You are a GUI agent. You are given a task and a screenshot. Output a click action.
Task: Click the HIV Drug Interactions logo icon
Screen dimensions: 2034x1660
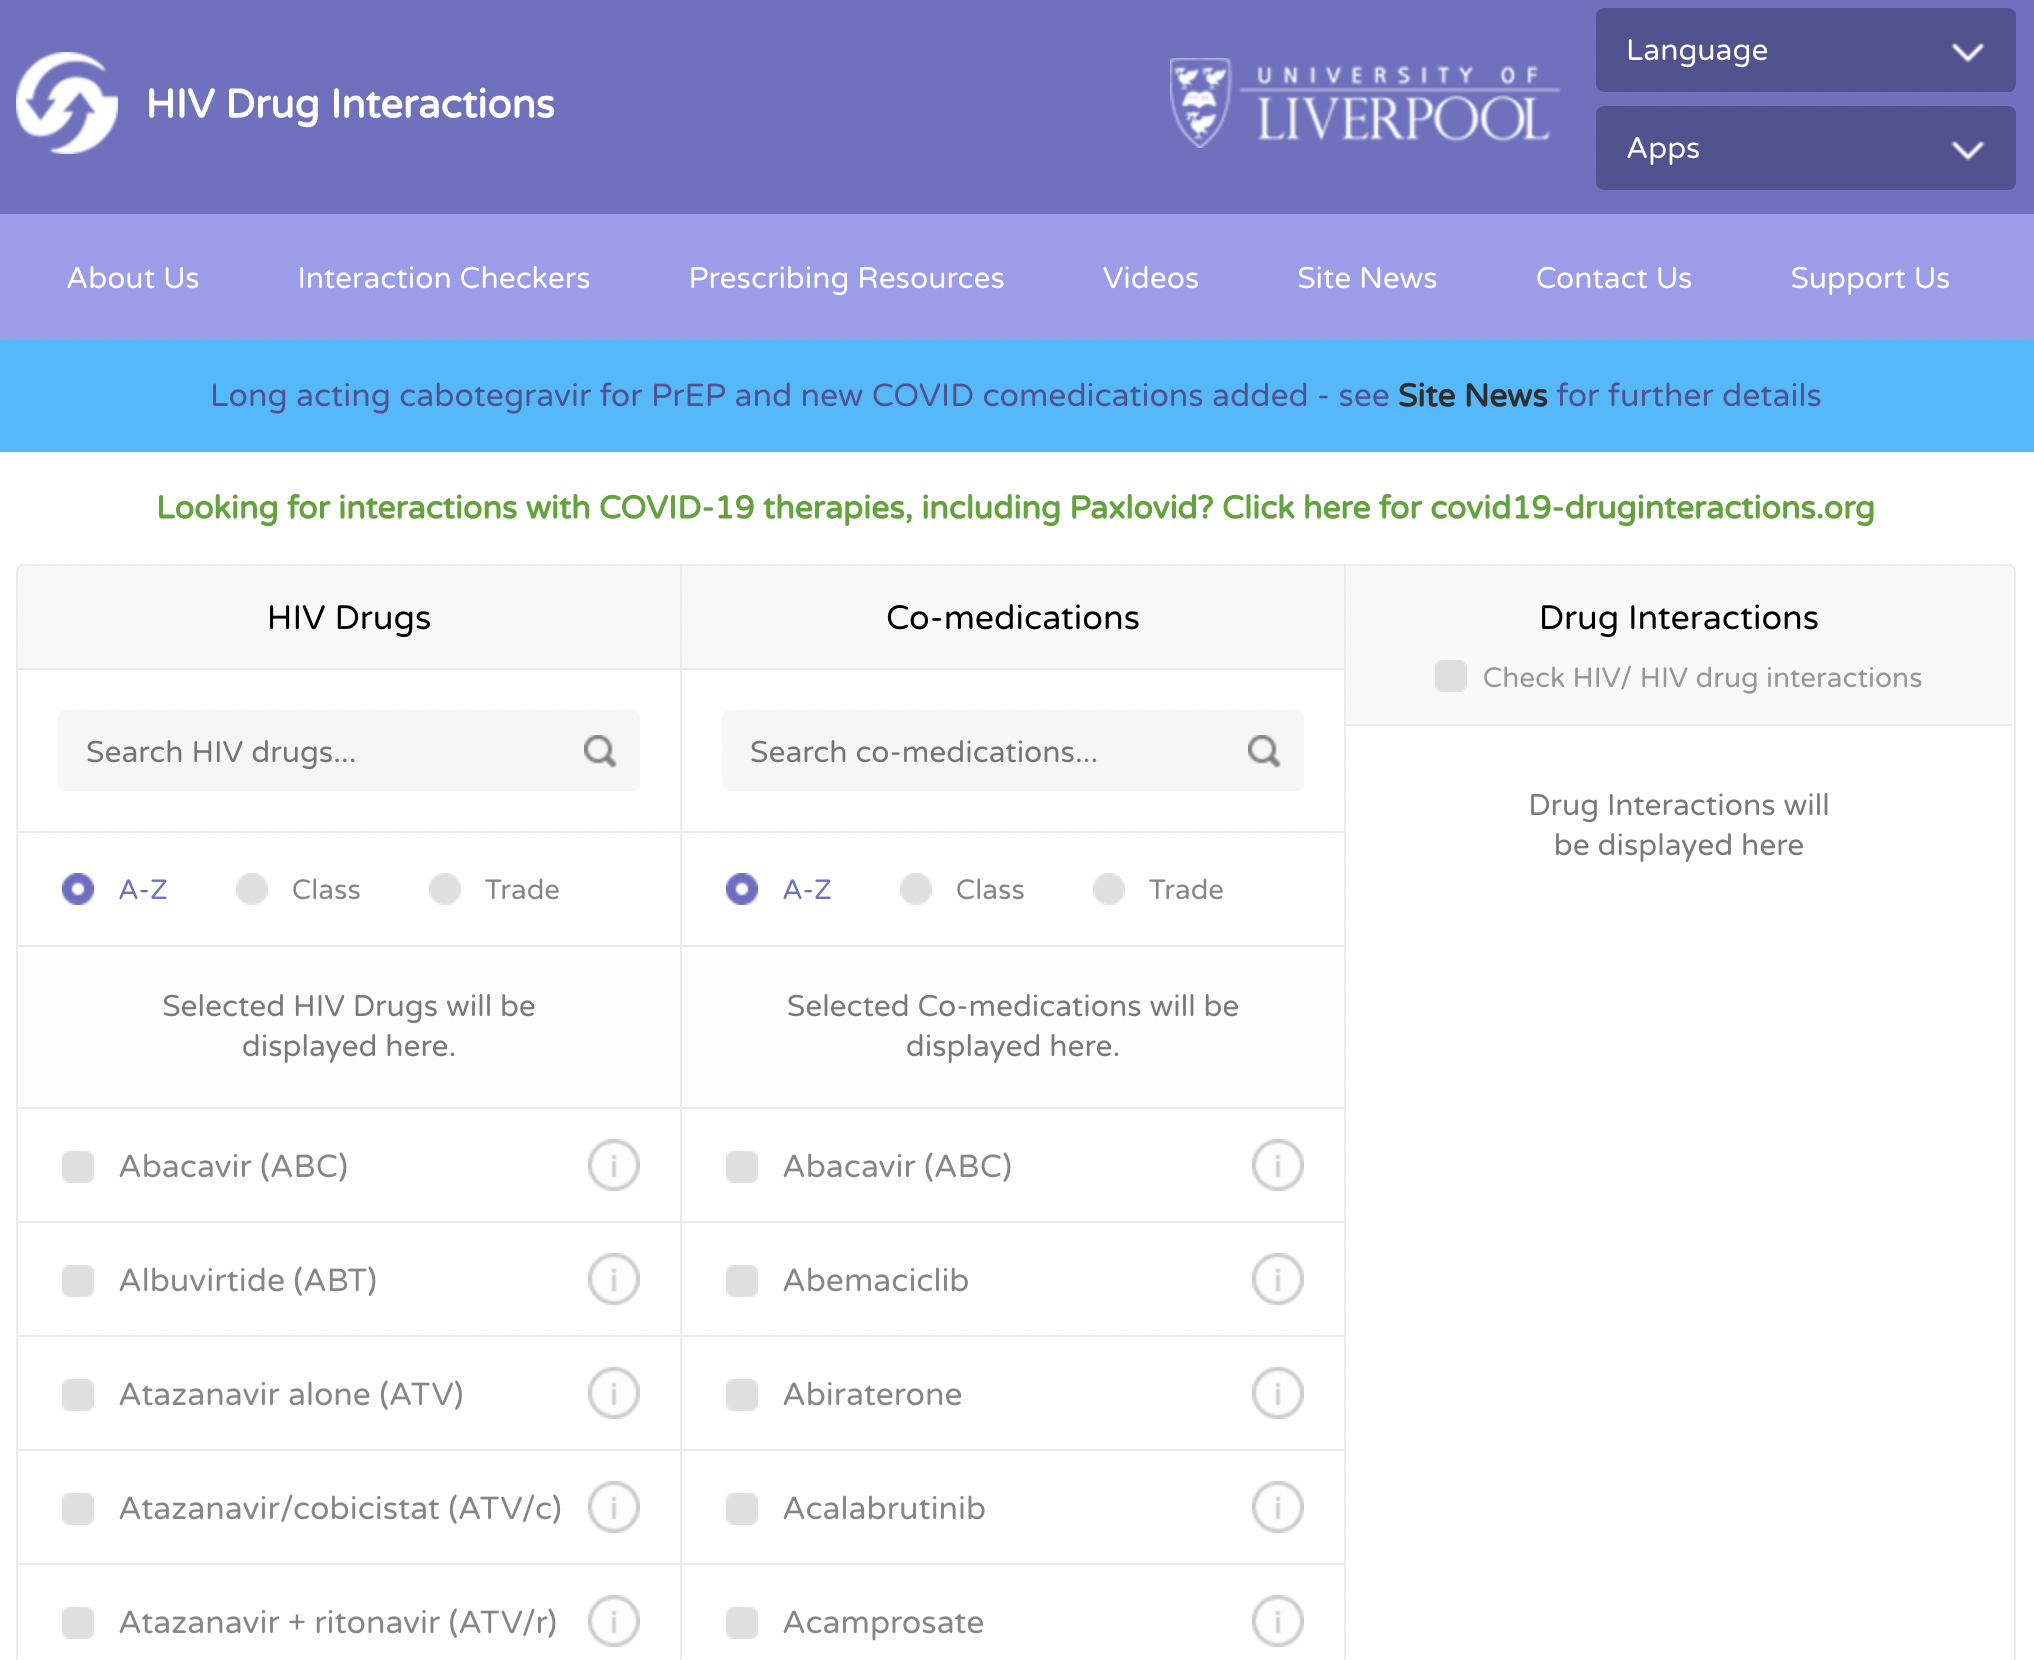pos(67,104)
